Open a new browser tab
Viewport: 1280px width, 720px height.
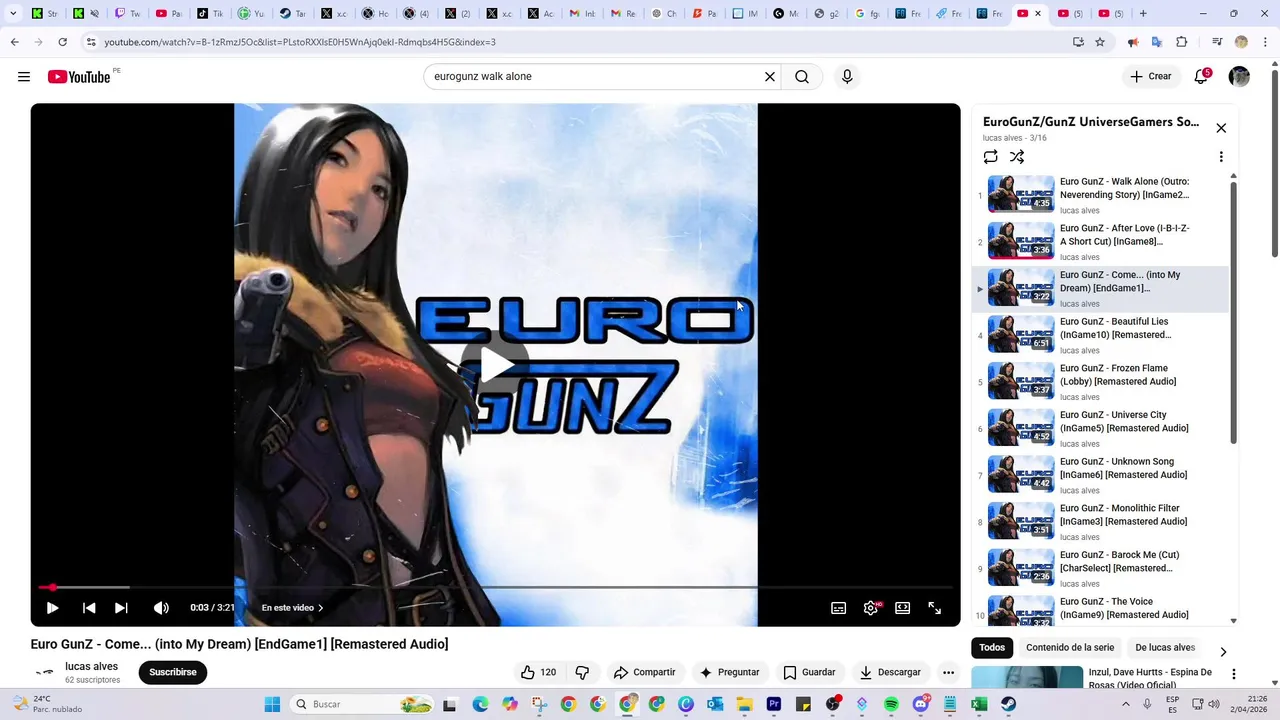pyautogui.click(x=1143, y=14)
